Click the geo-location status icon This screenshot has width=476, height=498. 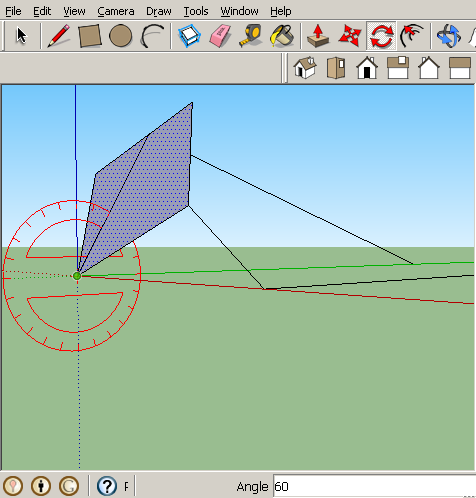[x=13, y=486]
